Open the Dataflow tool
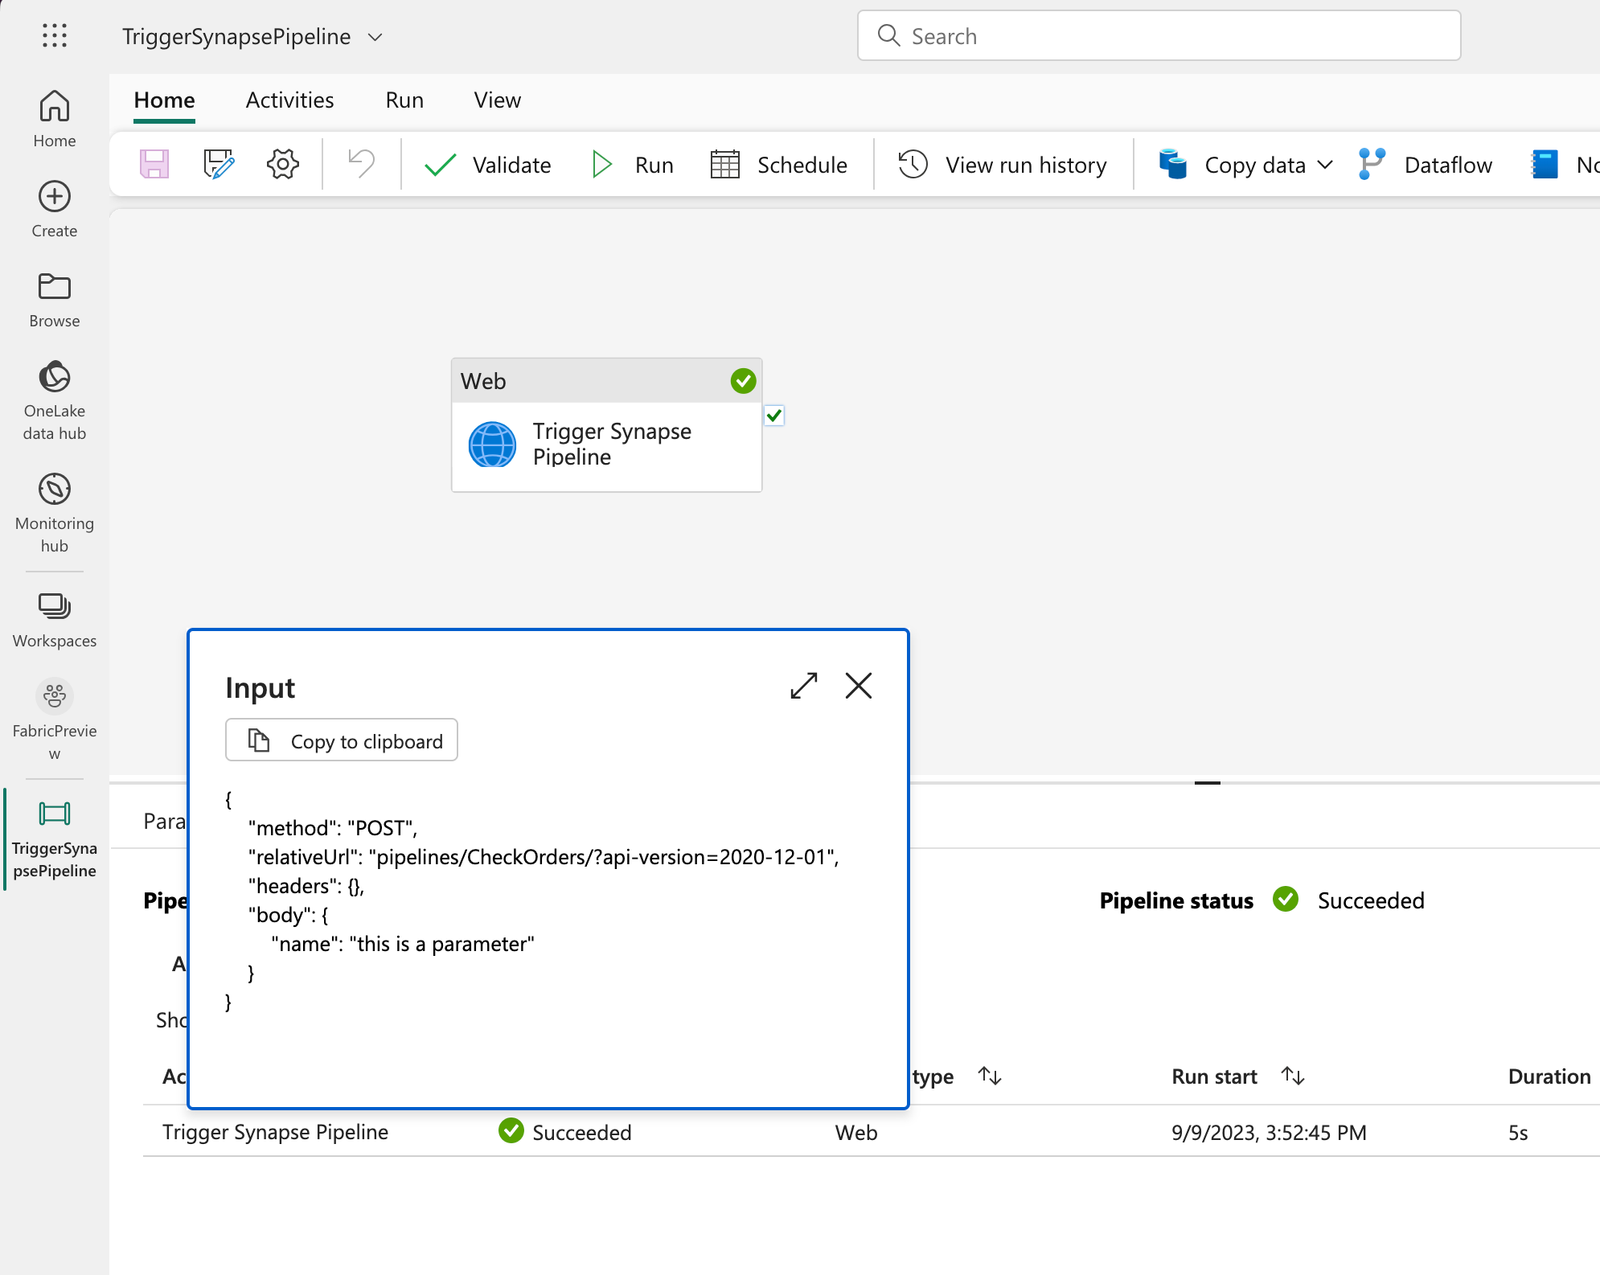 pos(1428,164)
